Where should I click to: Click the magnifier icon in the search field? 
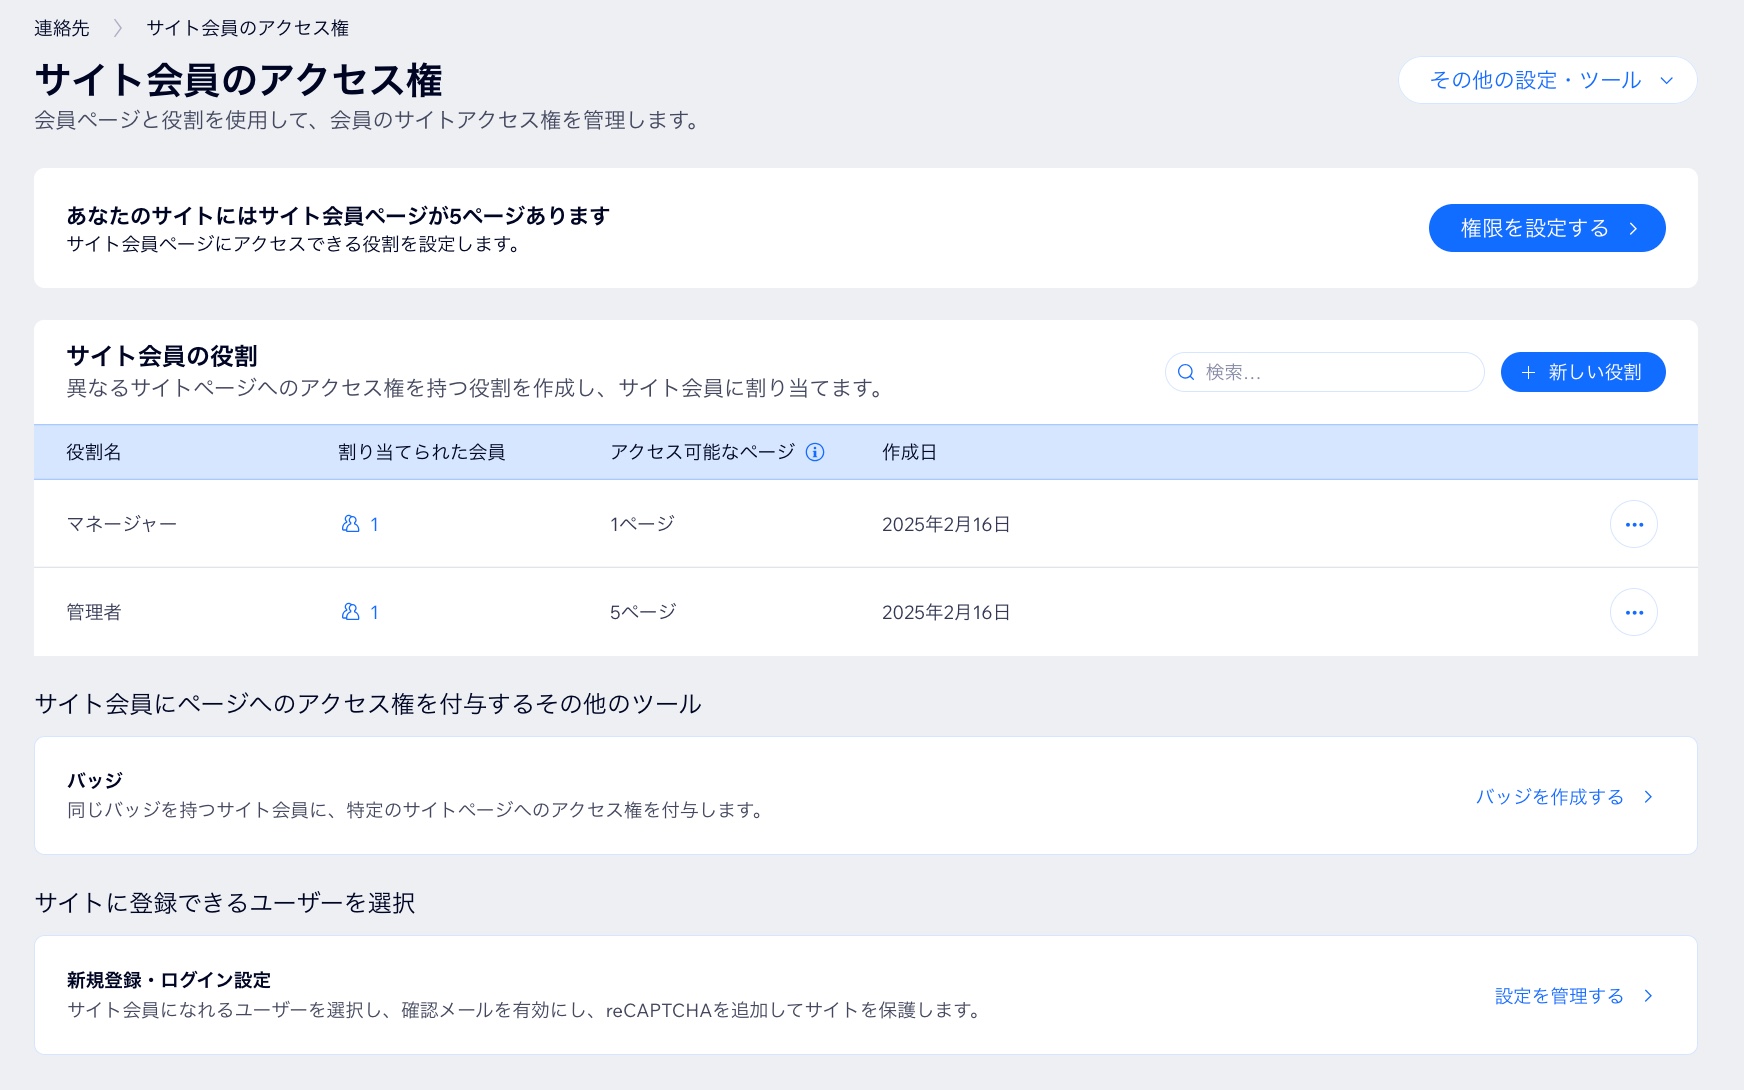point(1186,371)
